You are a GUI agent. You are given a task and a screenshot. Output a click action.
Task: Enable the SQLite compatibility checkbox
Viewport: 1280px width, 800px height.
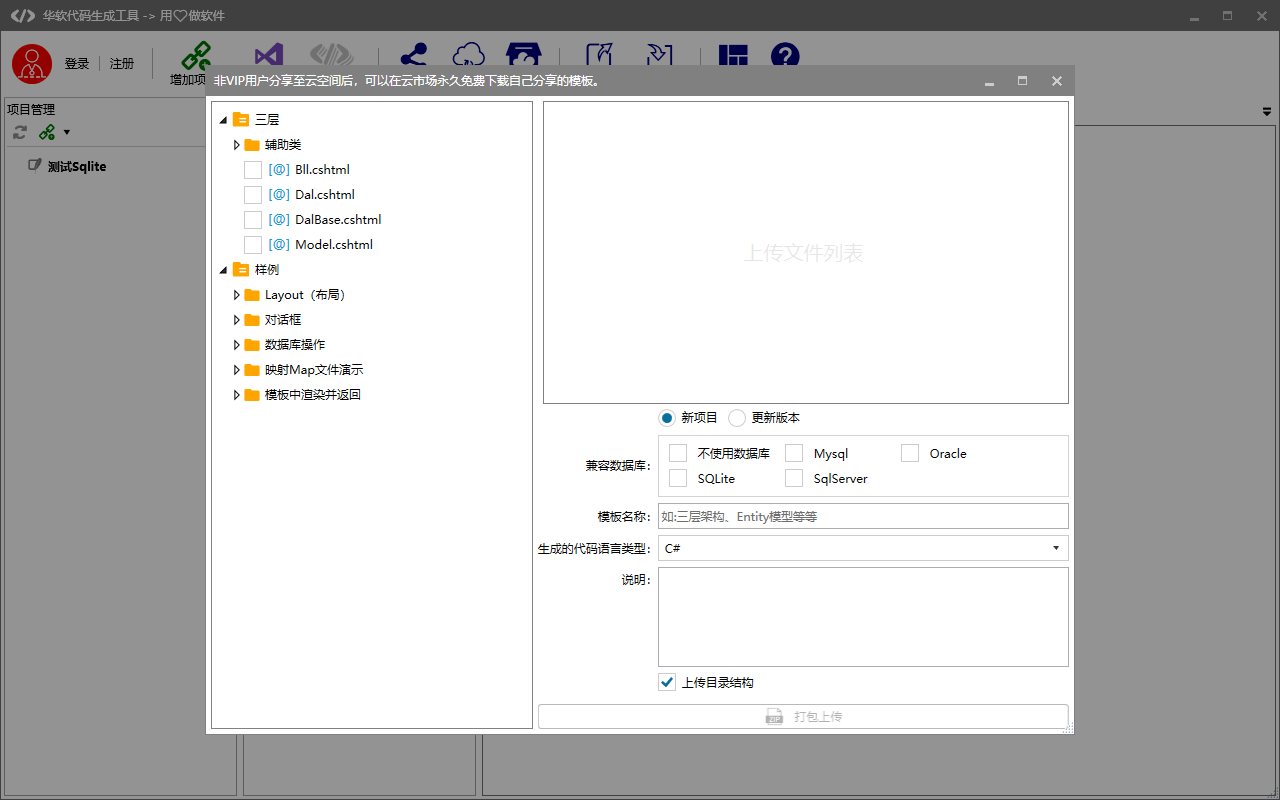[678, 478]
